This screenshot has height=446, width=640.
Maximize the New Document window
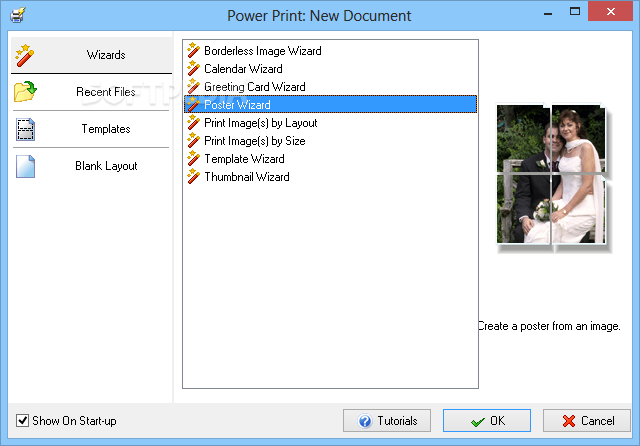[575, 11]
